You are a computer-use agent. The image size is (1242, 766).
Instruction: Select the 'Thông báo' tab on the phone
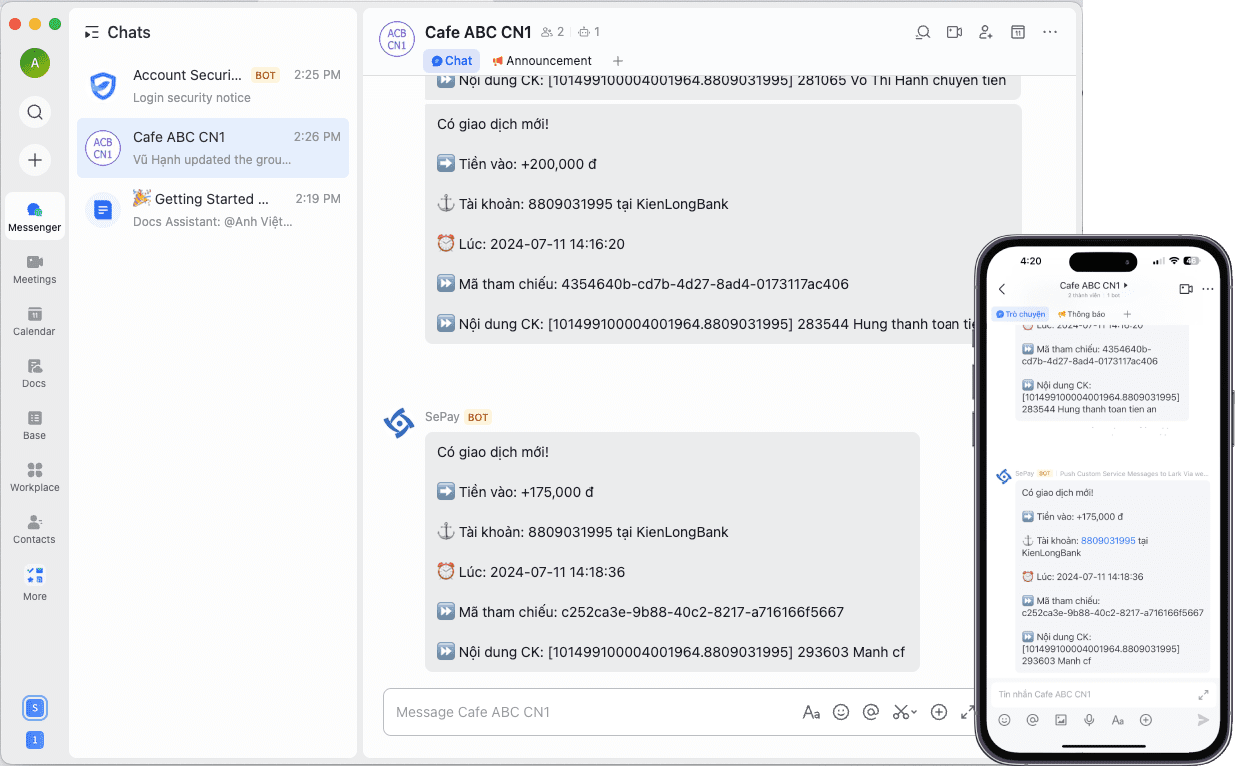coord(1081,314)
